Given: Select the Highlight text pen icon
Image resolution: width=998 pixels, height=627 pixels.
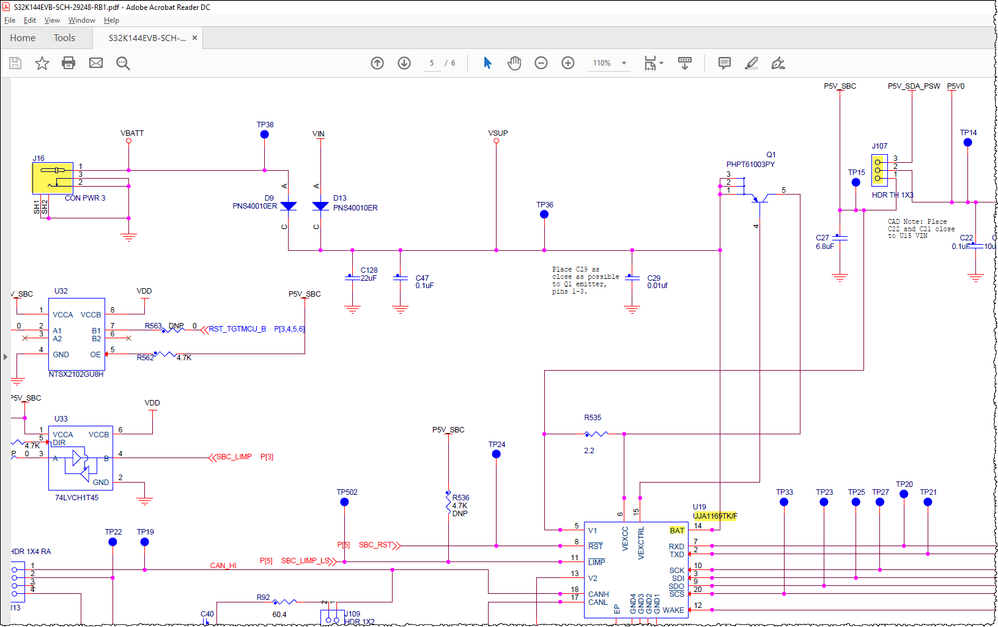Looking at the screenshot, I should click(751, 63).
